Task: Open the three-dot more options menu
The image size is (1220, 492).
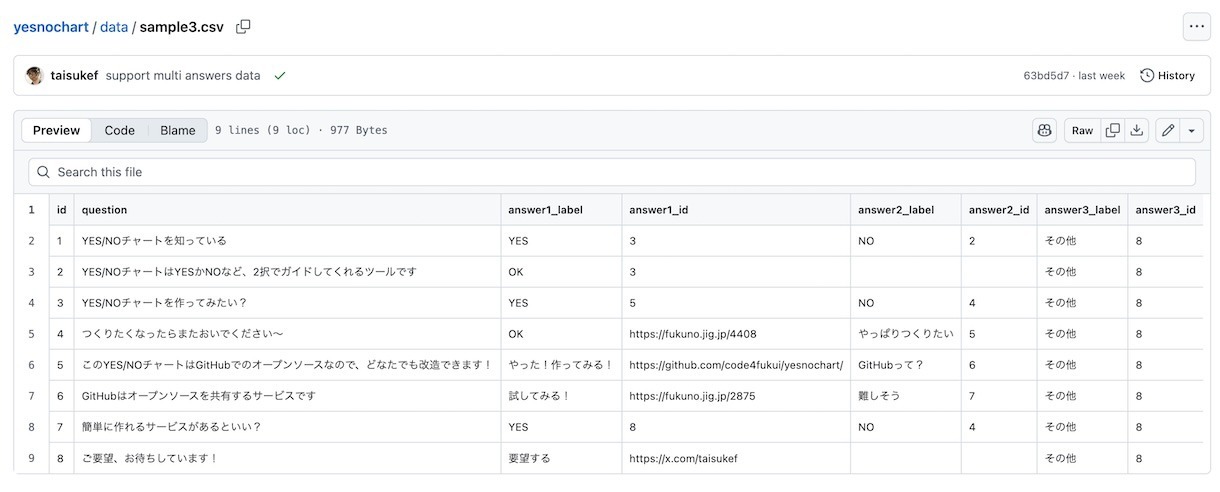Action: point(1196,27)
